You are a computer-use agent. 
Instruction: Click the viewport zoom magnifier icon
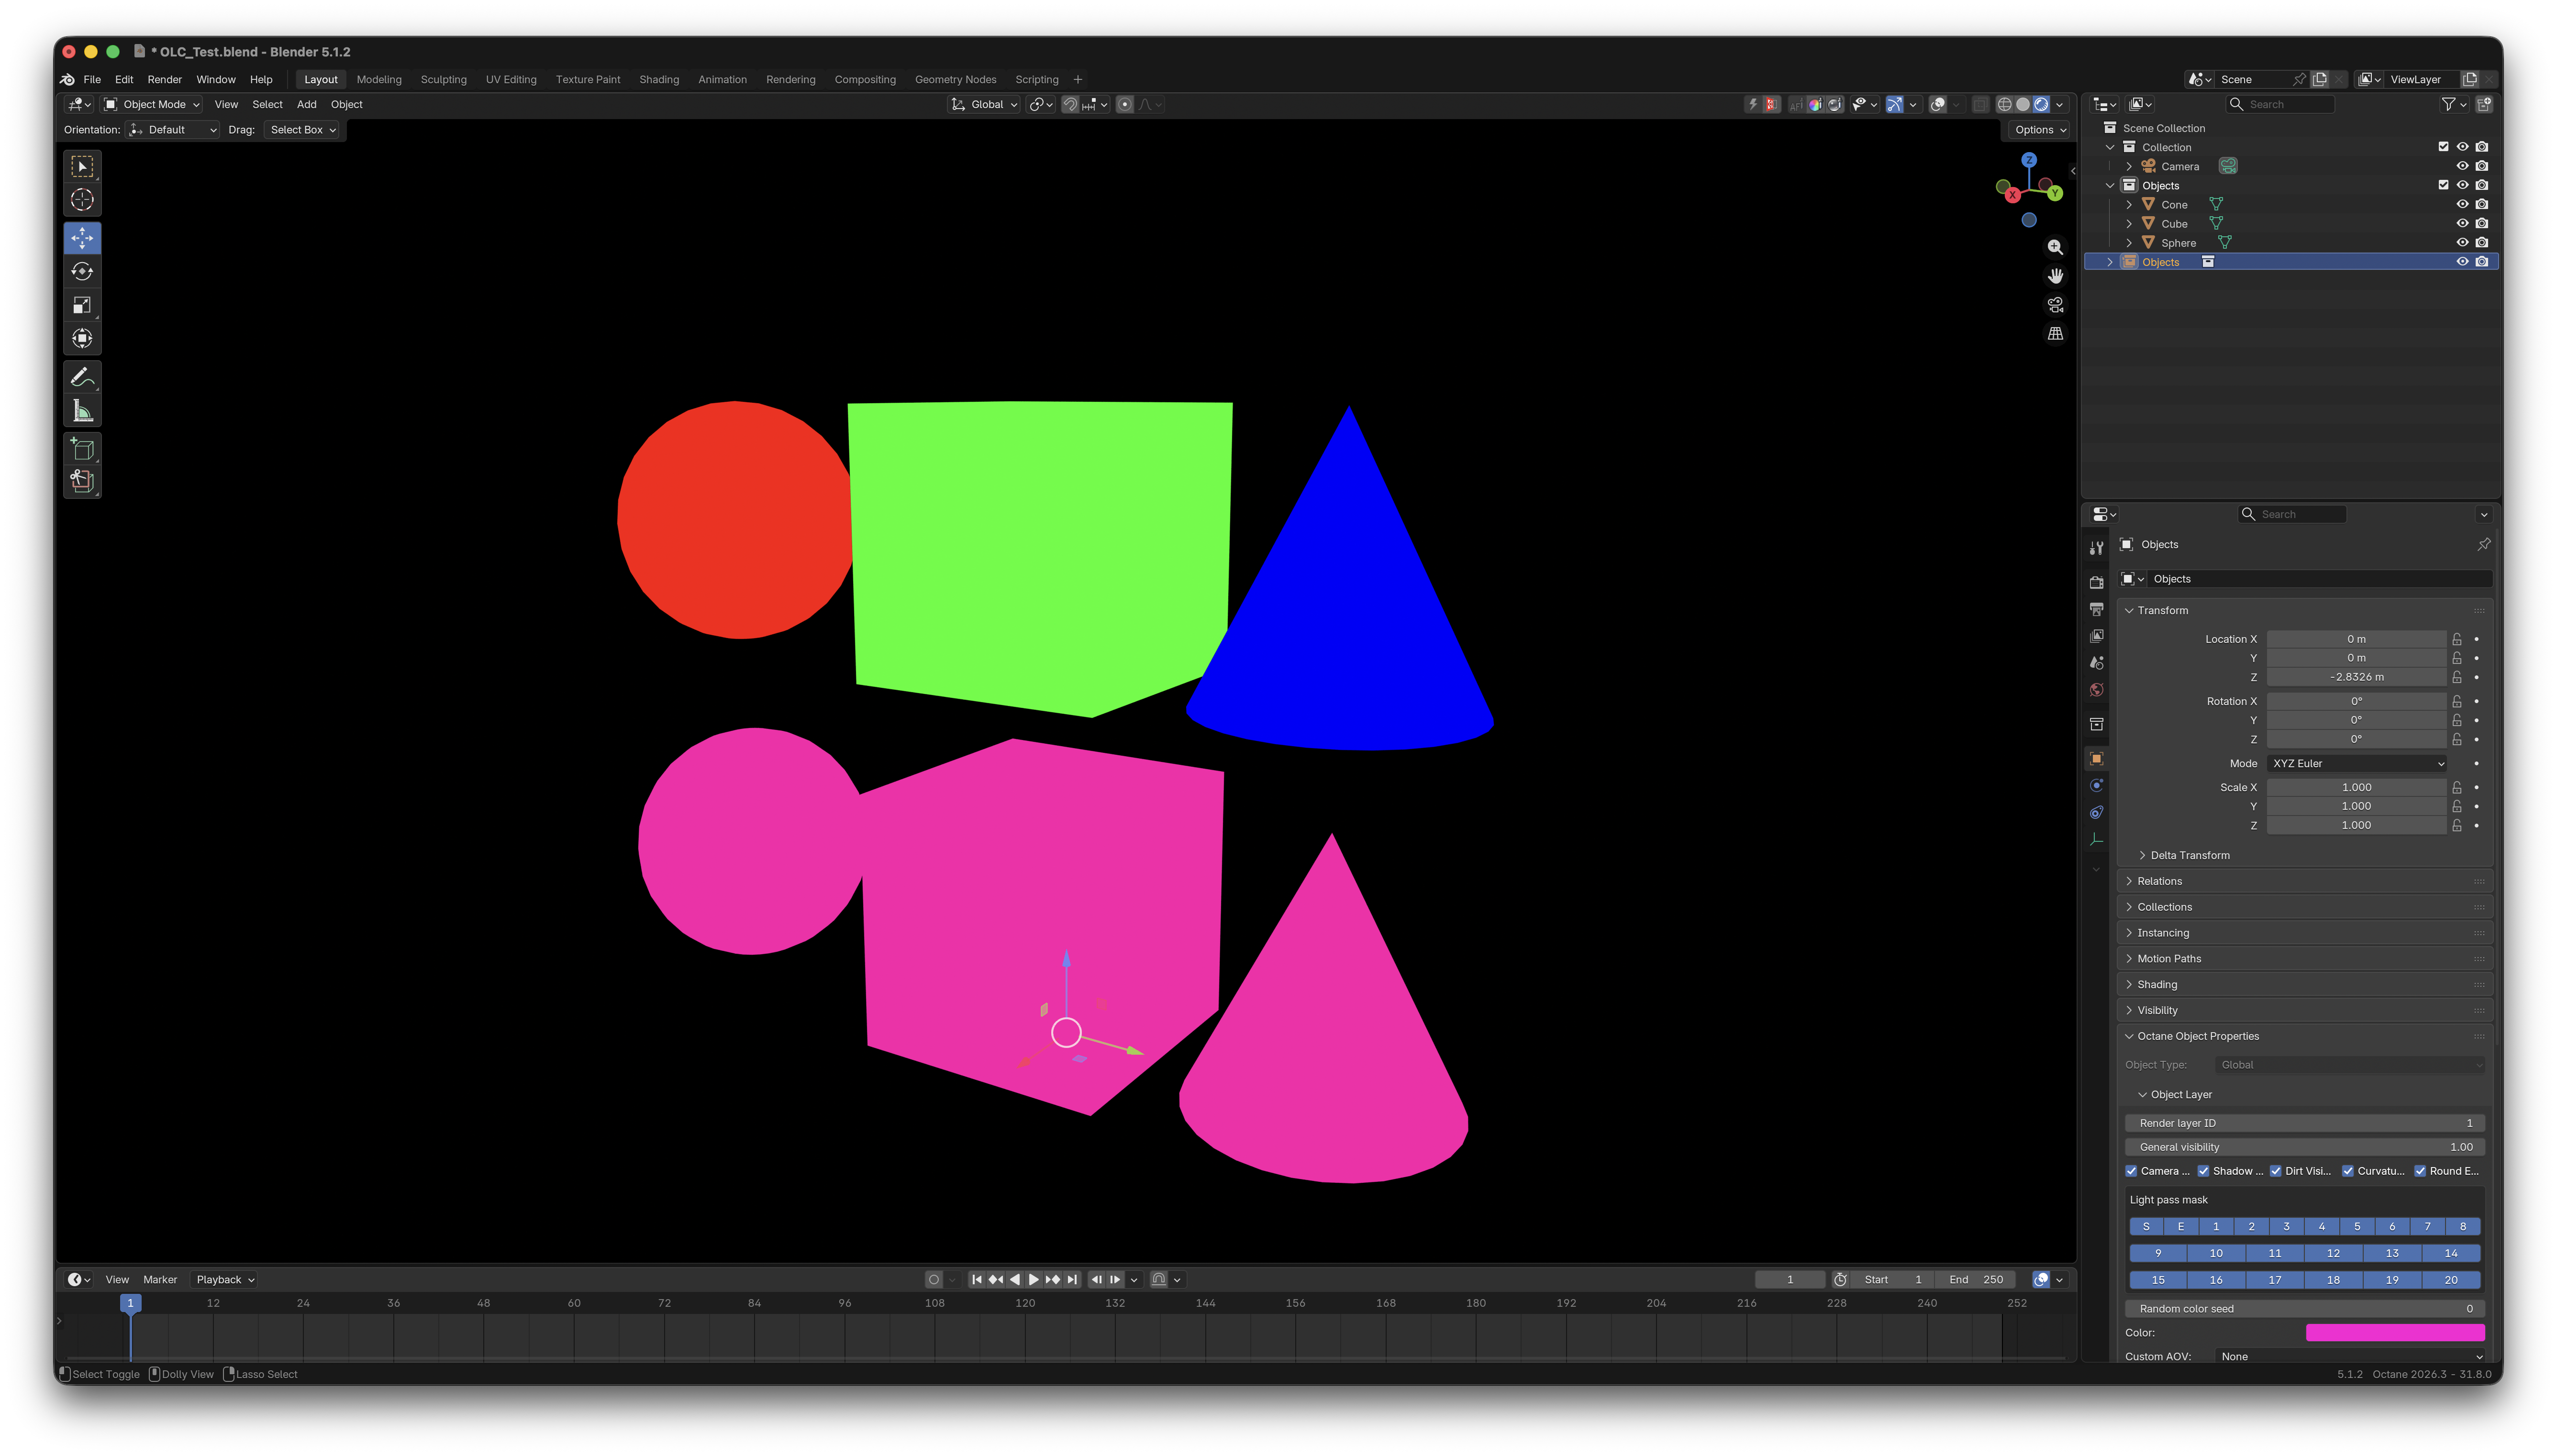pyautogui.click(x=2054, y=247)
